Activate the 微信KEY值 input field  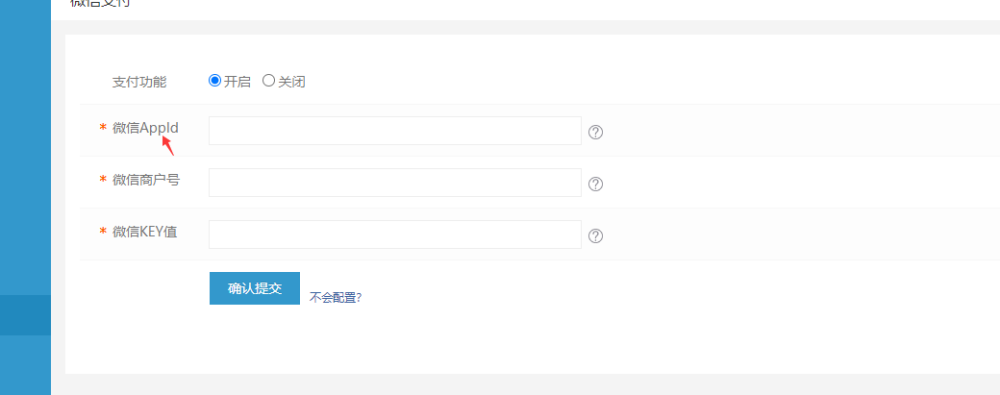pos(395,234)
